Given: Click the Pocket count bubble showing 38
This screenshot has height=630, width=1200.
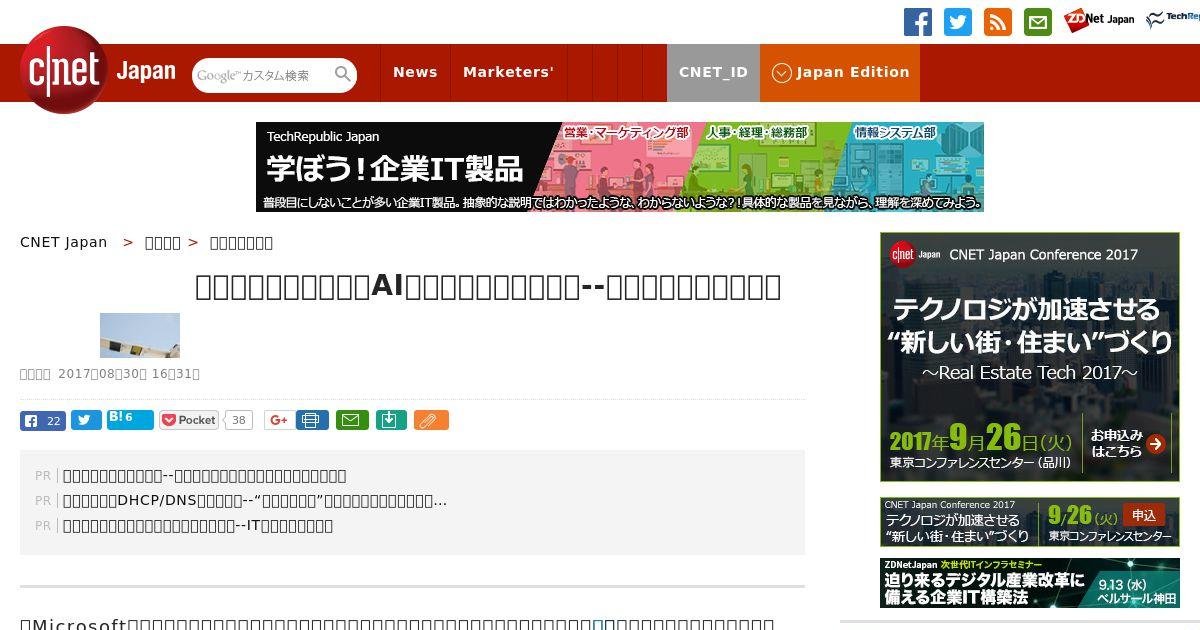Looking at the screenshot, I should point(238,420).
